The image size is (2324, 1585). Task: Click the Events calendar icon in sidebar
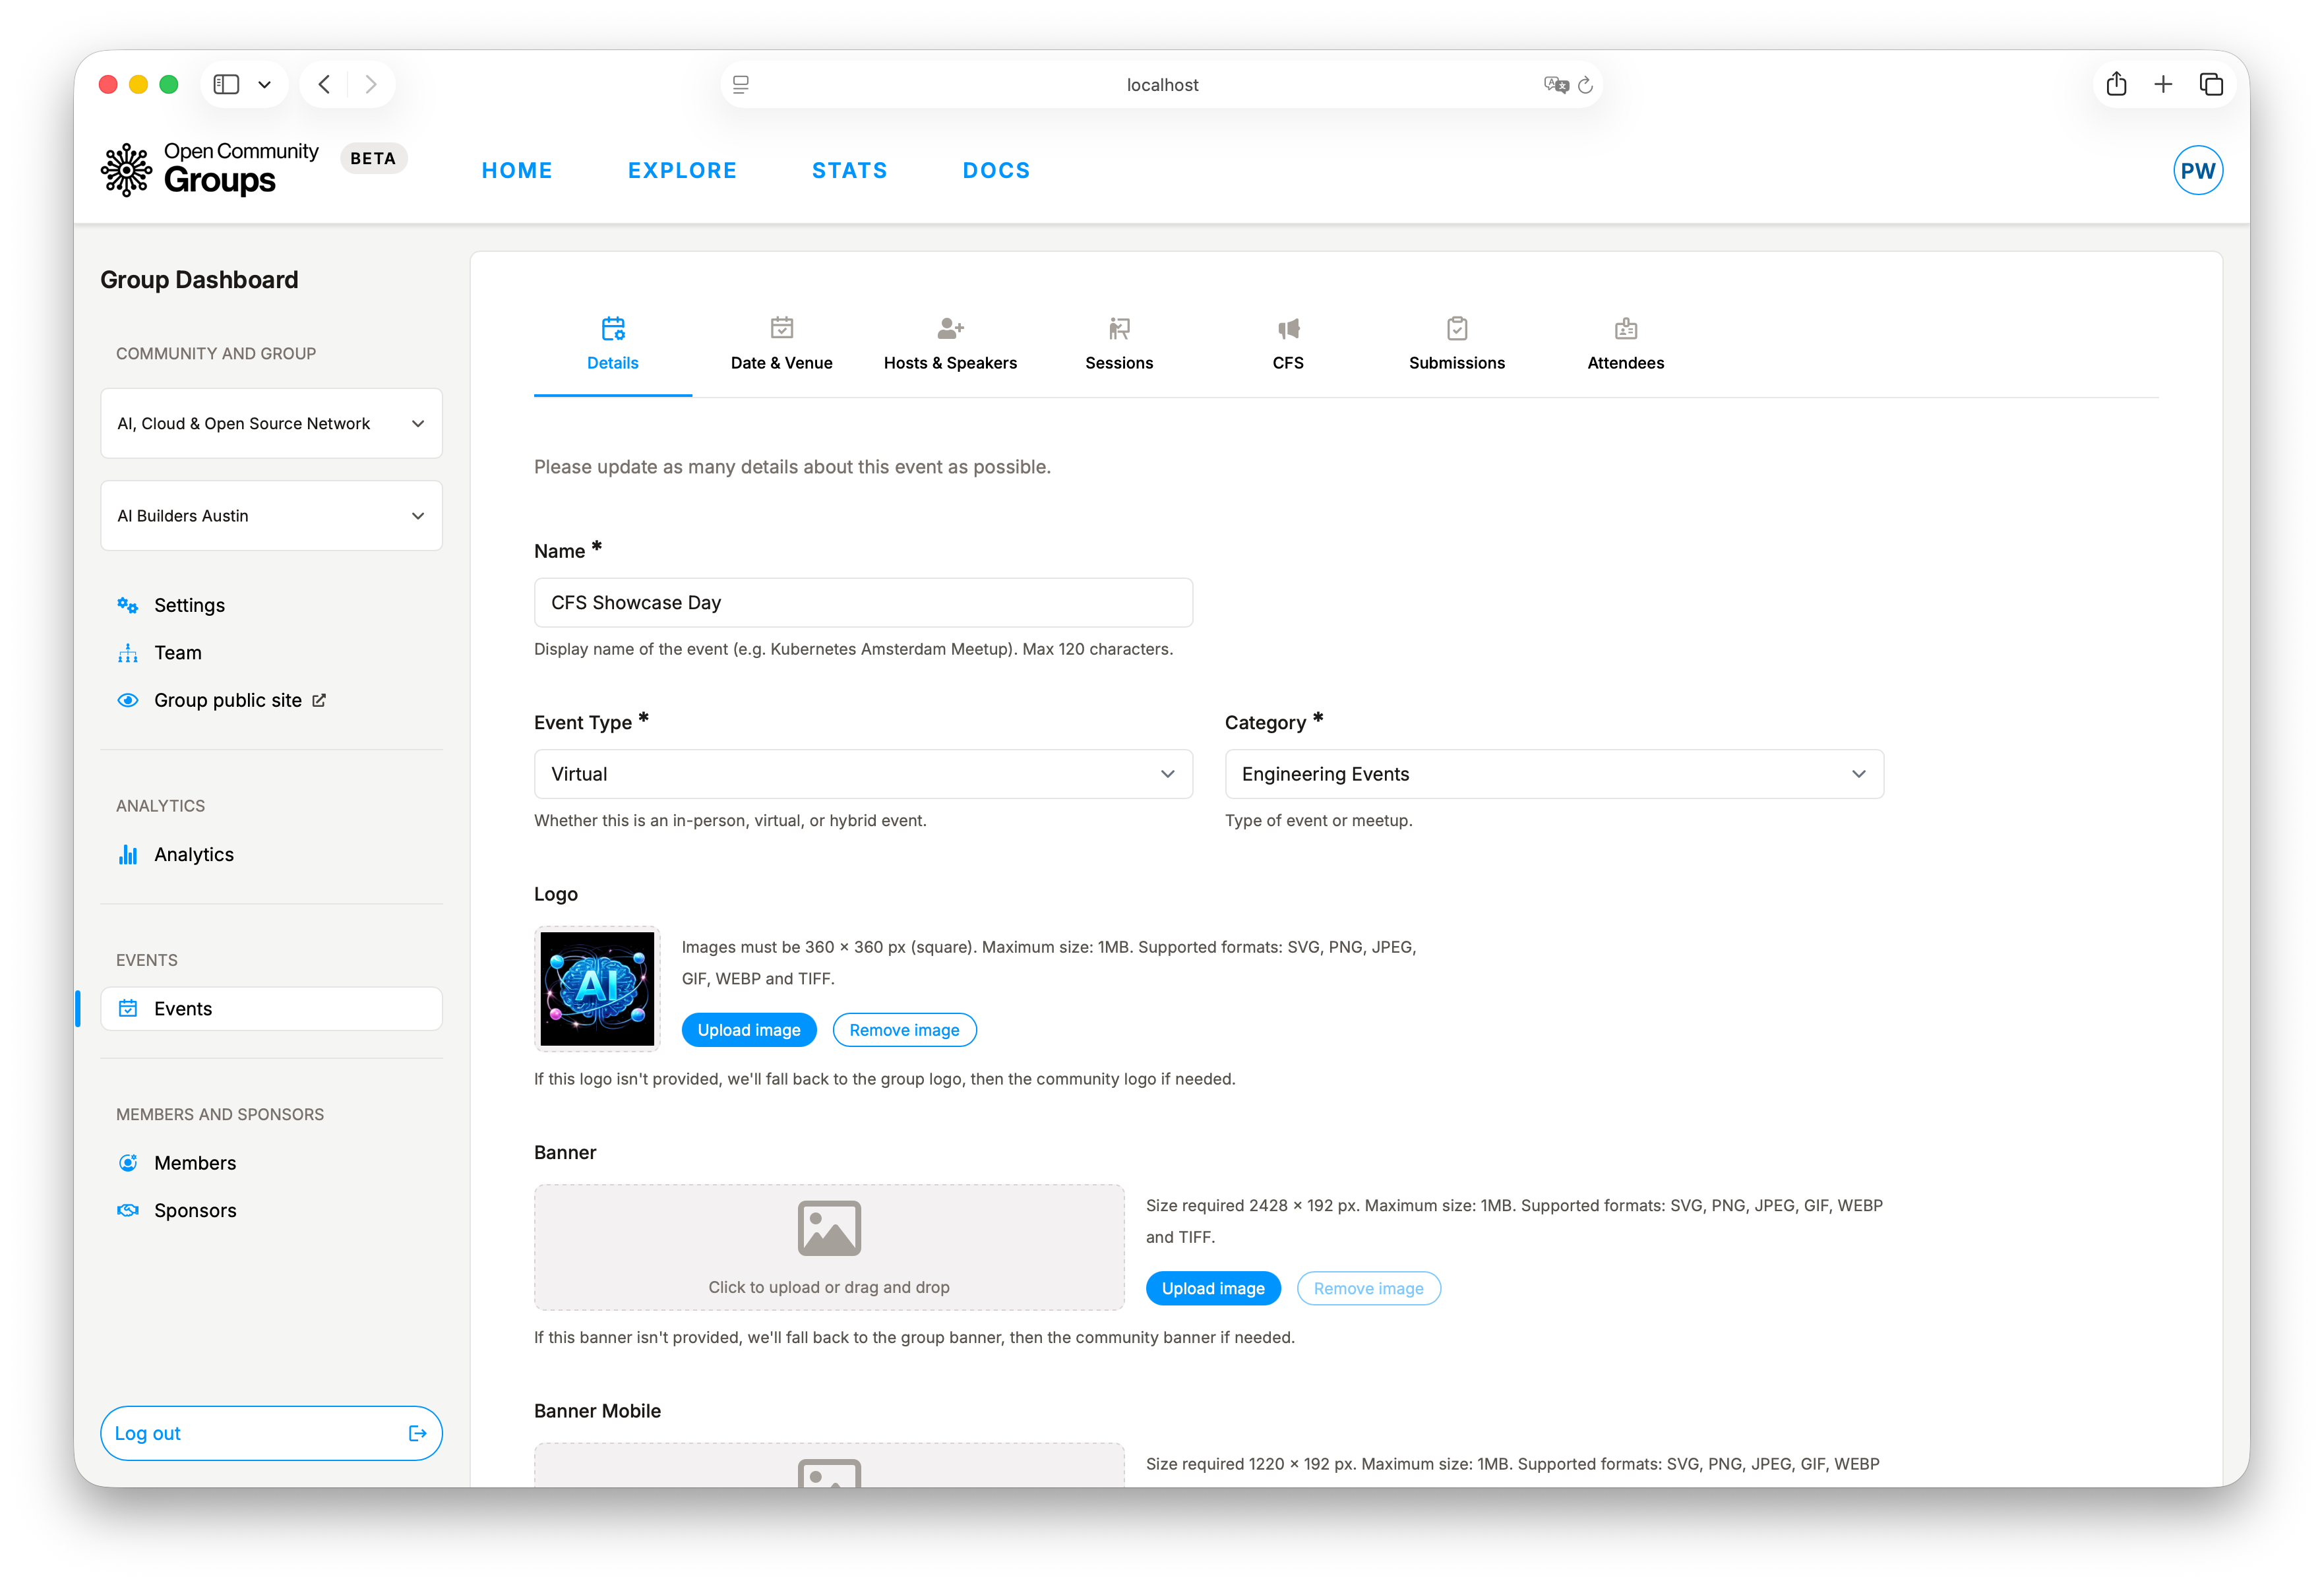pyautogui.click(x=128, y=1008)
